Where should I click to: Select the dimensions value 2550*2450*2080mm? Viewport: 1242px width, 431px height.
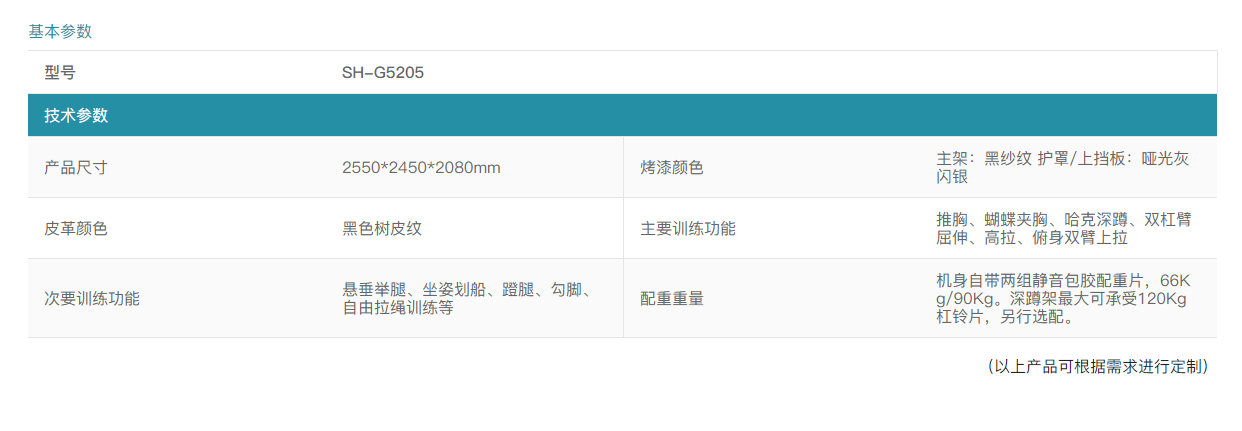coord(421,167)
